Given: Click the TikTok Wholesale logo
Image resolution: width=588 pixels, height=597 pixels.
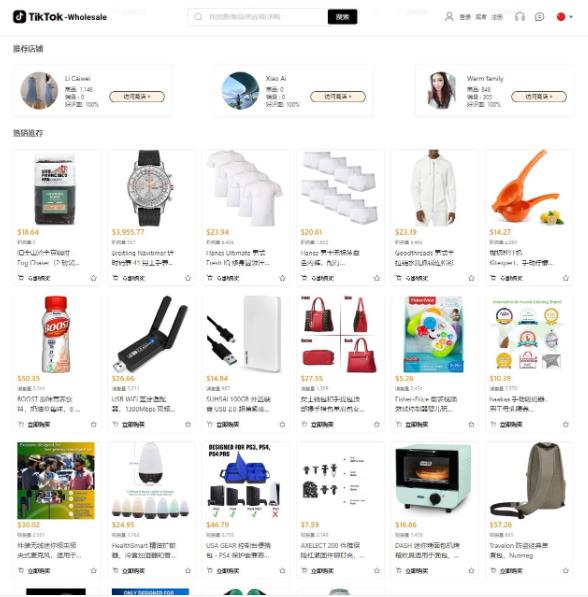Looking at the screenshot, I should point(60,17).
